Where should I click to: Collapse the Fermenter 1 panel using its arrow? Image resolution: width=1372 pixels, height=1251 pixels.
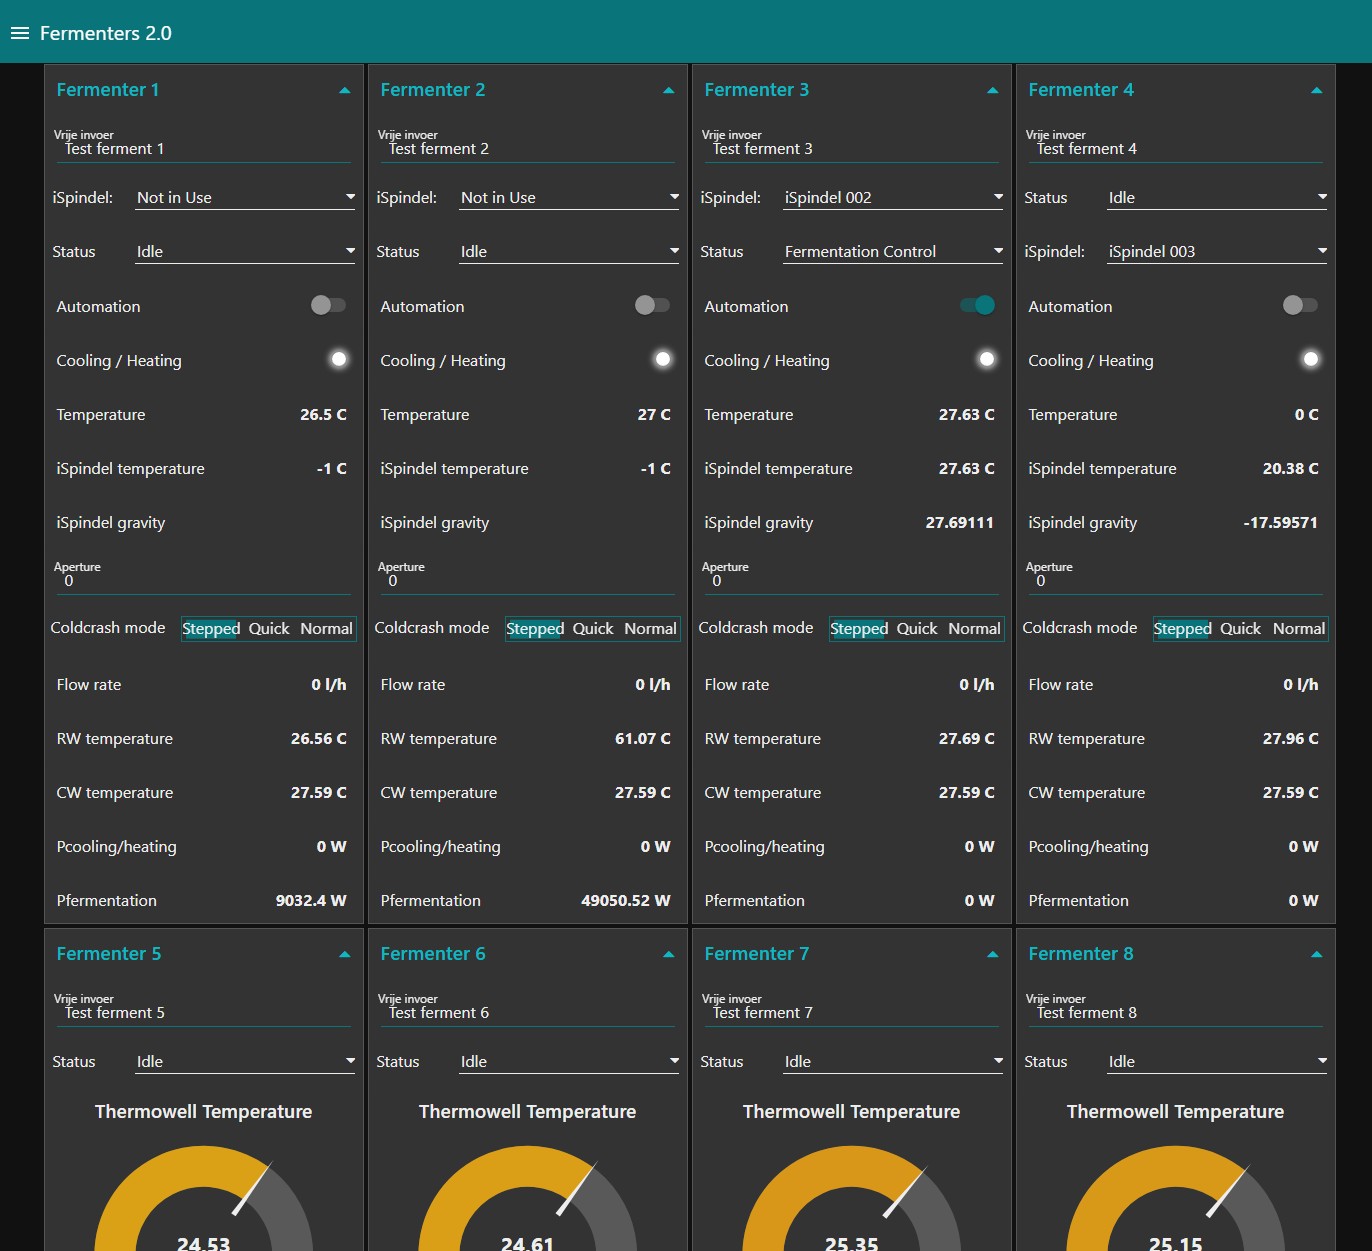(x=345, y=90)
